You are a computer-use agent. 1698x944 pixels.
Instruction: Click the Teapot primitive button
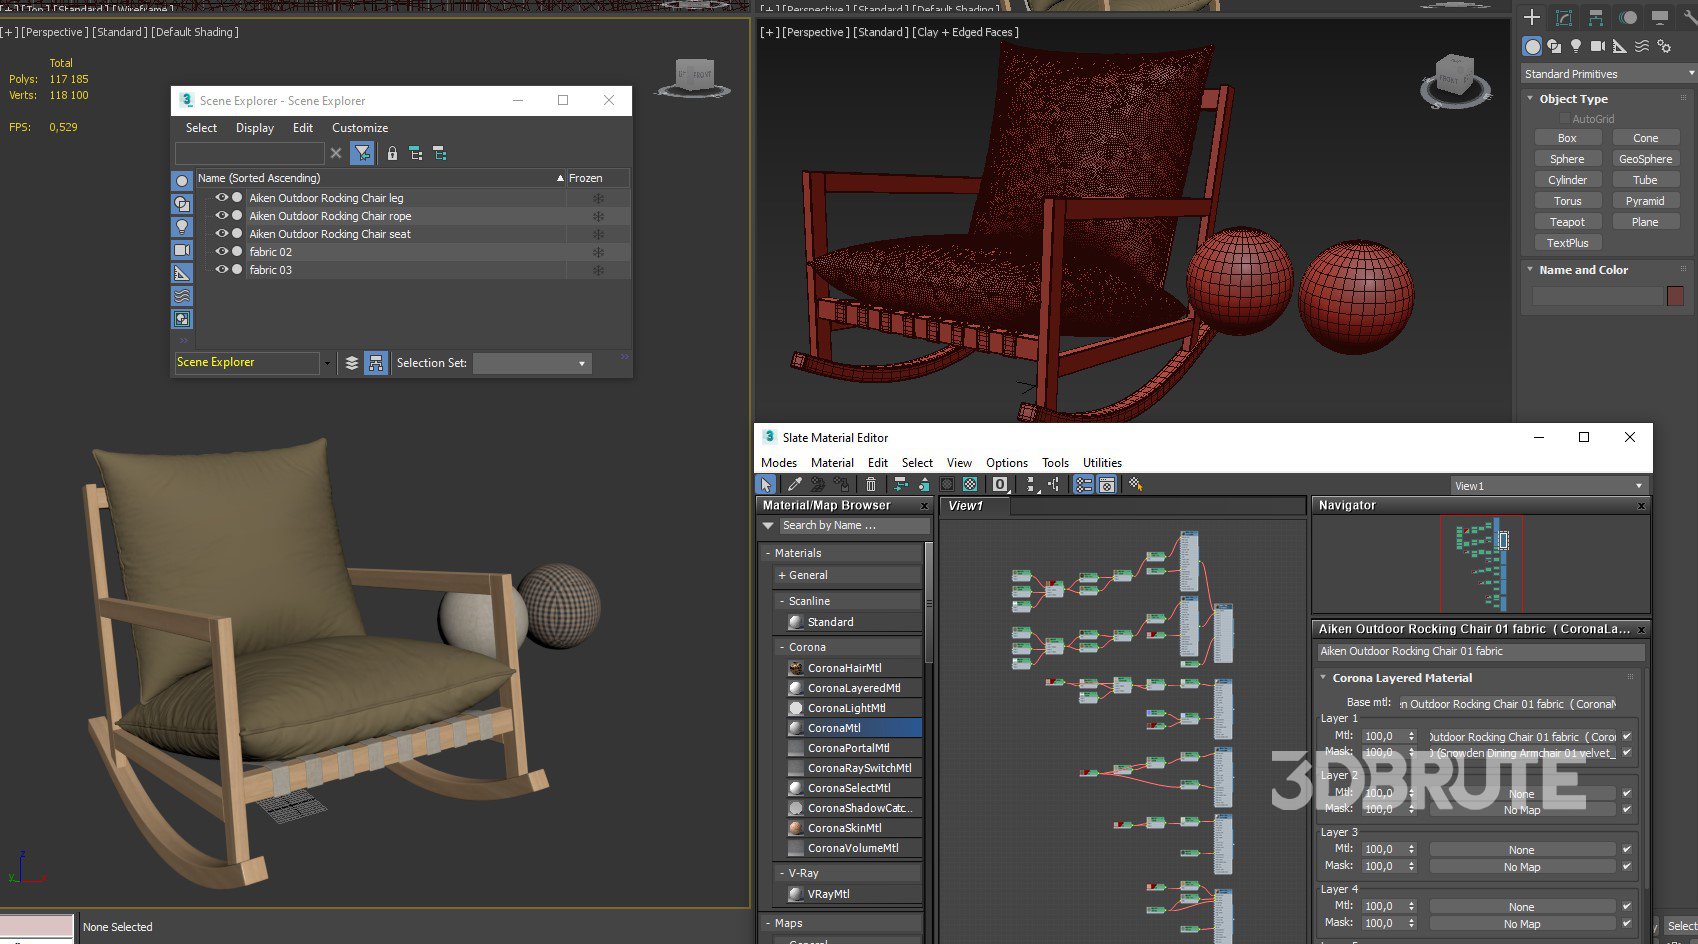click(x=1567, y=222)
